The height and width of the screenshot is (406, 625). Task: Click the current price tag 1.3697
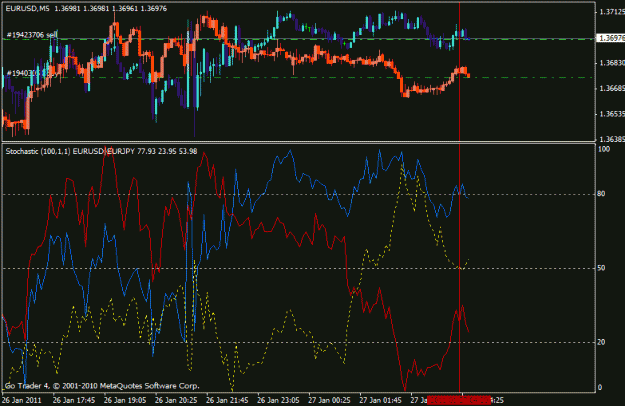[610, 38]
